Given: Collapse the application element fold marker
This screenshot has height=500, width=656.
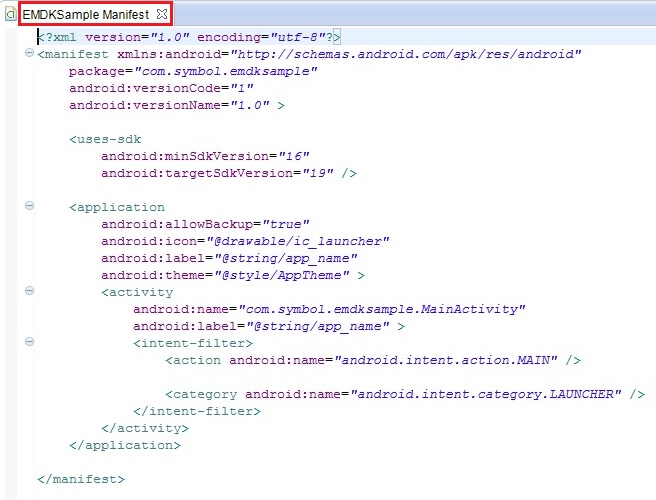Looking at the screenshot, I should 29,205.
